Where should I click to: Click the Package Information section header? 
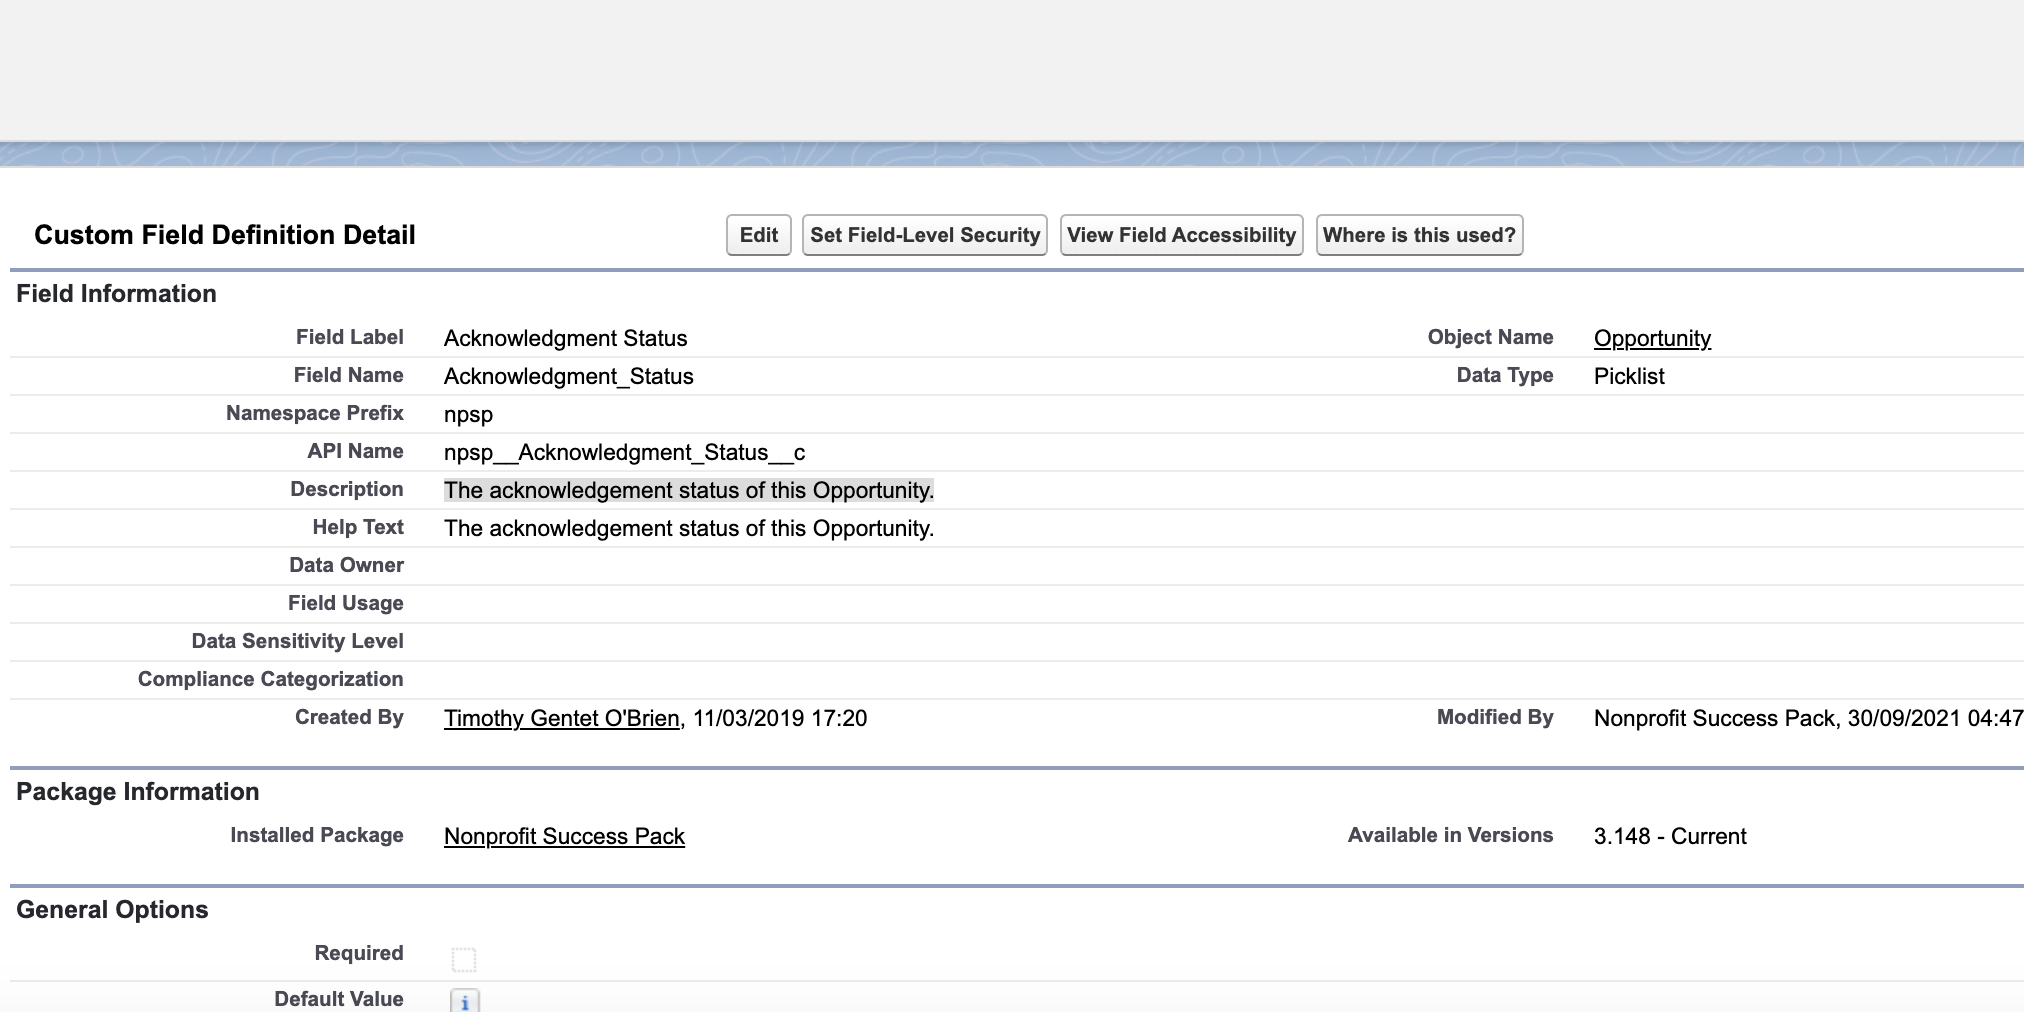coord(137,791)
